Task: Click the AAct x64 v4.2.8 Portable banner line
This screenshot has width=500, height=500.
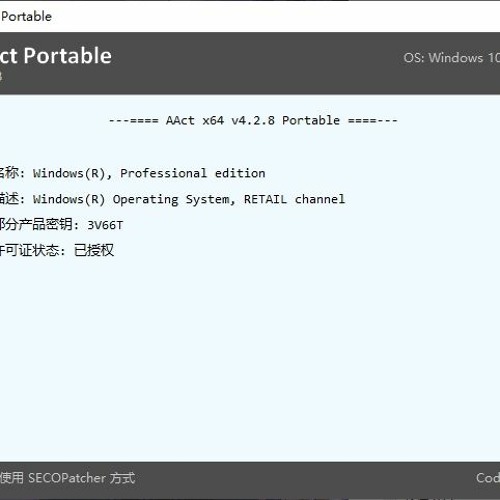Action: tap(253, 120)
